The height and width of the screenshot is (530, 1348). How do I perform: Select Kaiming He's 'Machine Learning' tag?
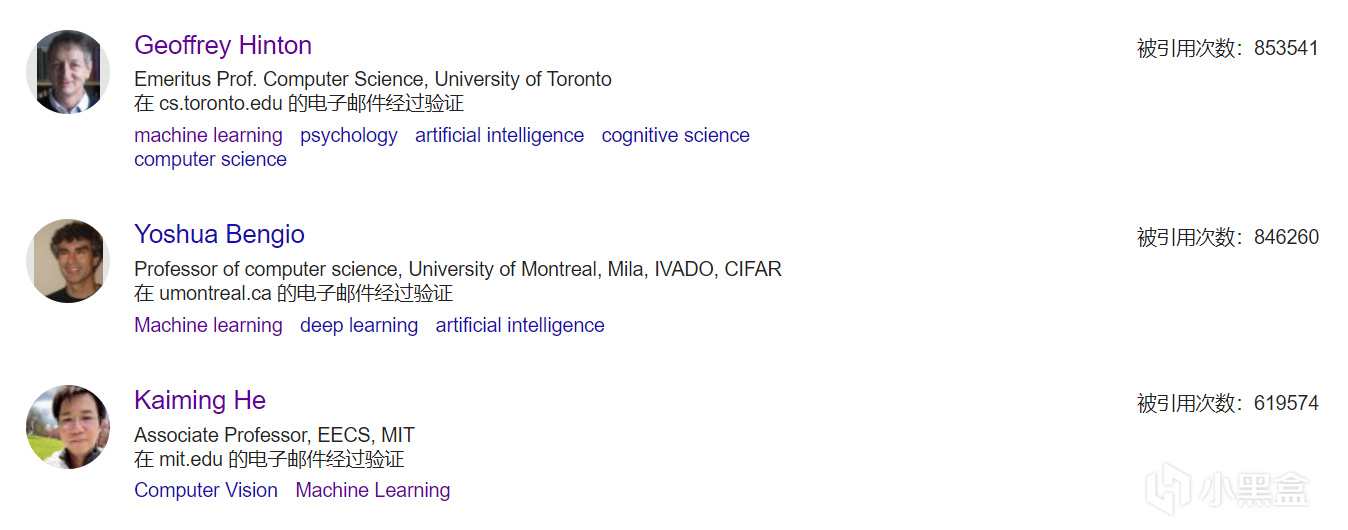click(373, 490)
